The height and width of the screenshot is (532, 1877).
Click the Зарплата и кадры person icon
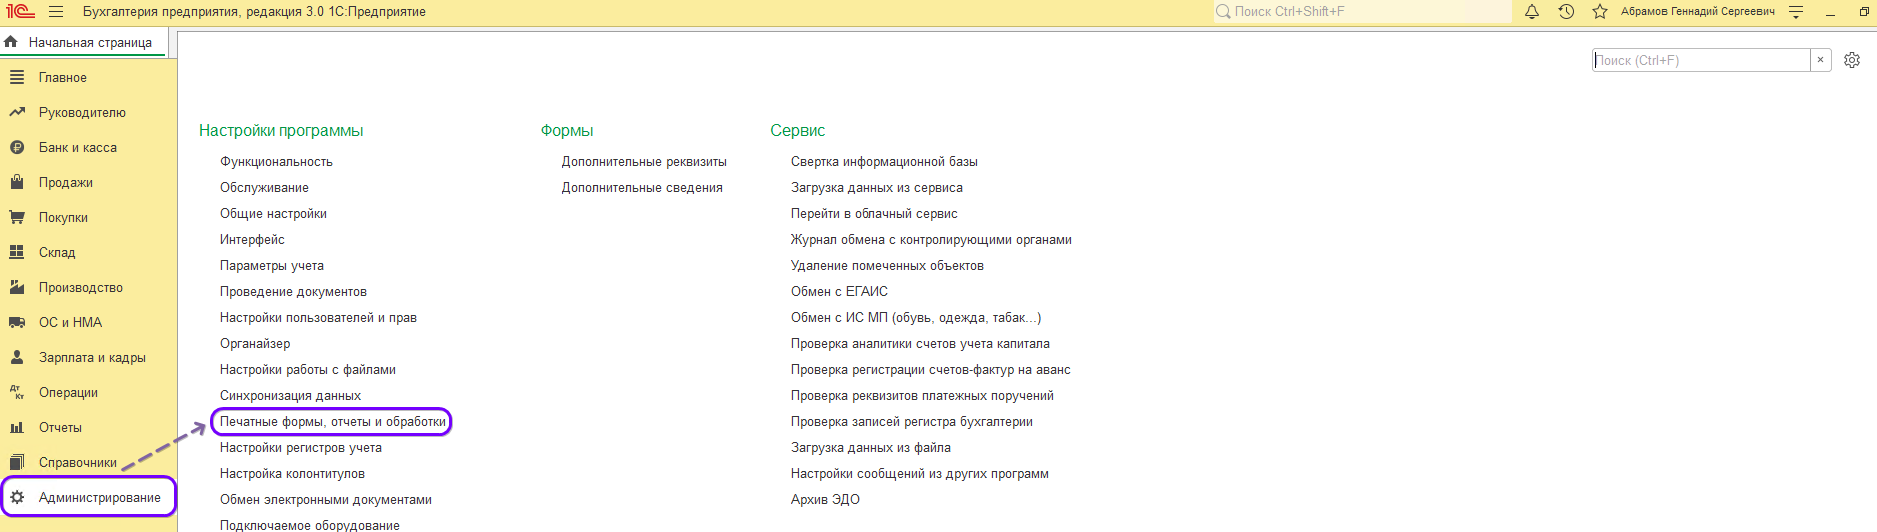[x=17, y=357]
